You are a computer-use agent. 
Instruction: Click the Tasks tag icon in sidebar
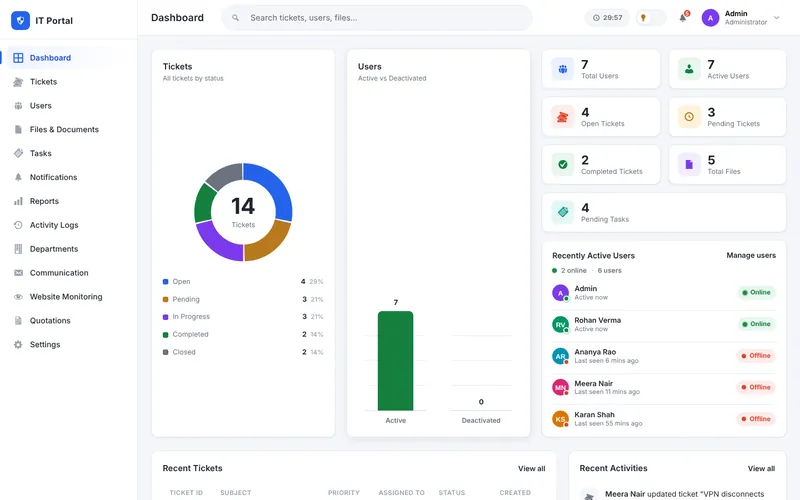point(18,153)
